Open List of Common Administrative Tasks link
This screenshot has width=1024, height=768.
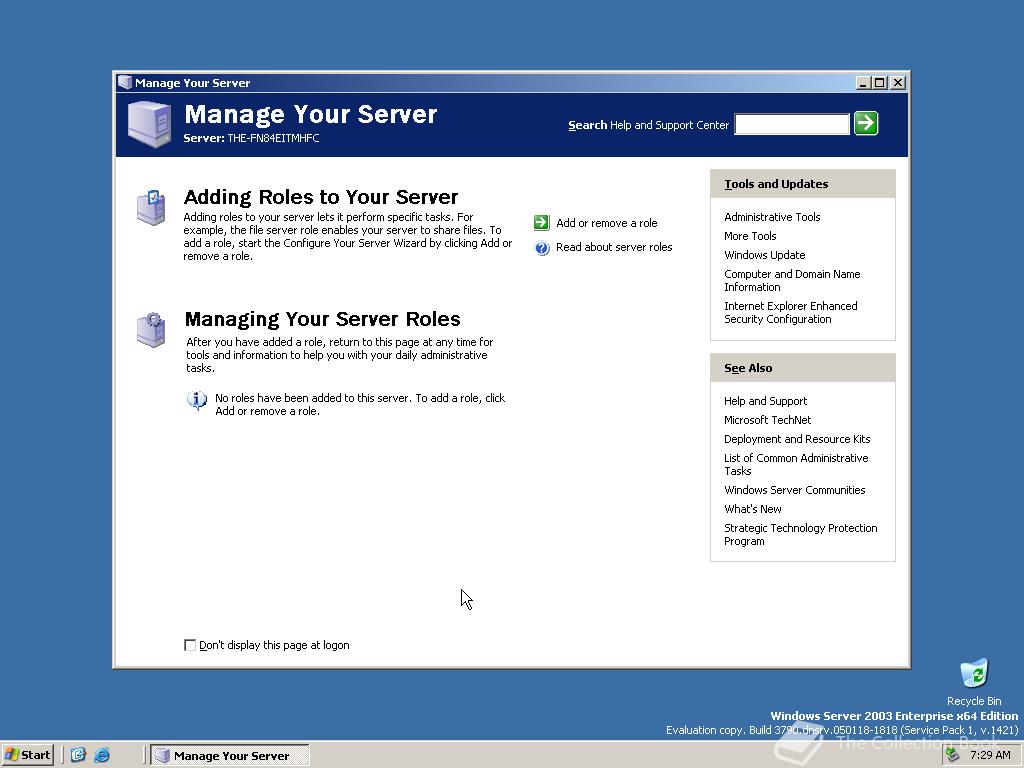click(x=795, y=464)
